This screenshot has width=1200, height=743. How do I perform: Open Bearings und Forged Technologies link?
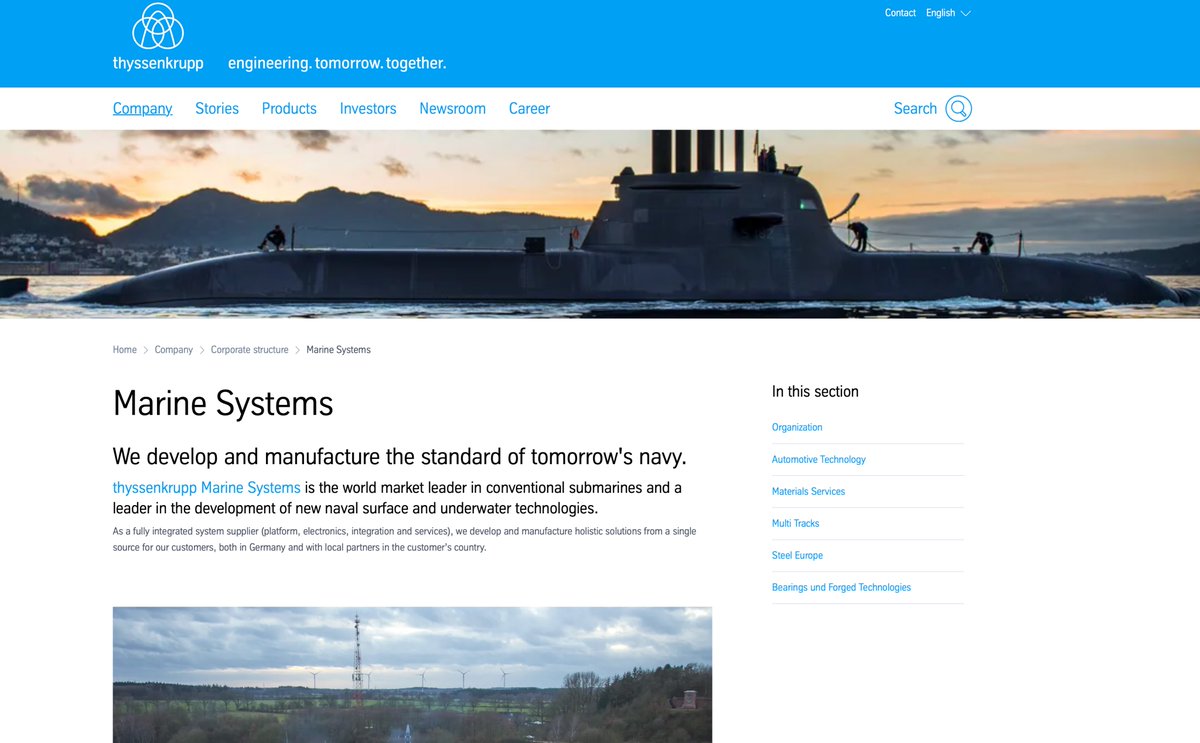841,587
